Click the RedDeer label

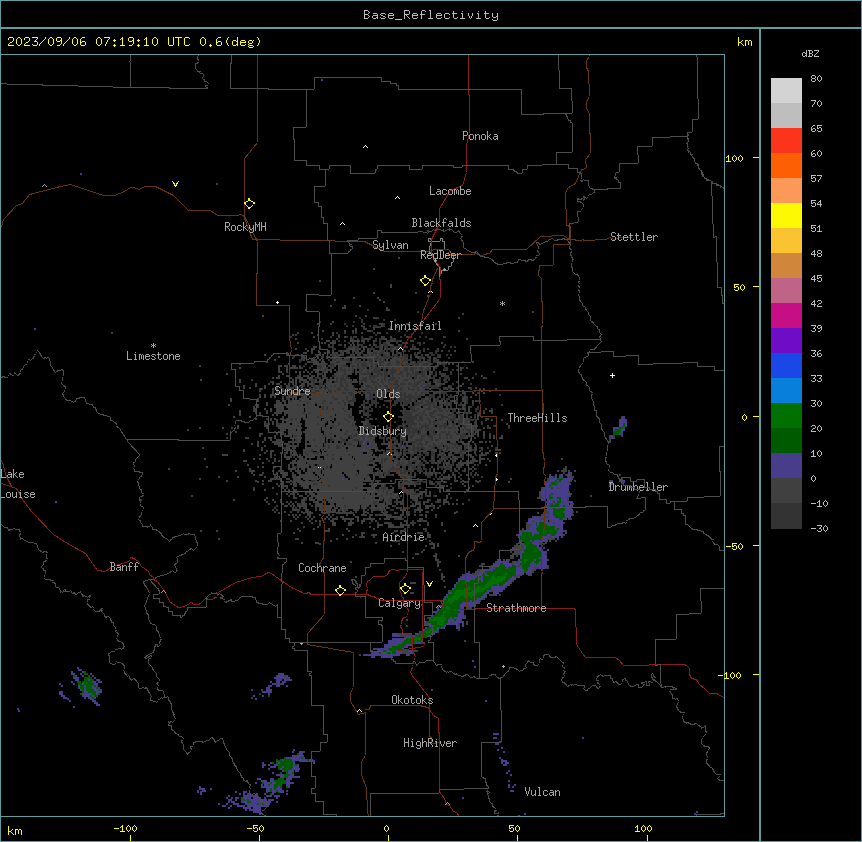click(440, 255)
